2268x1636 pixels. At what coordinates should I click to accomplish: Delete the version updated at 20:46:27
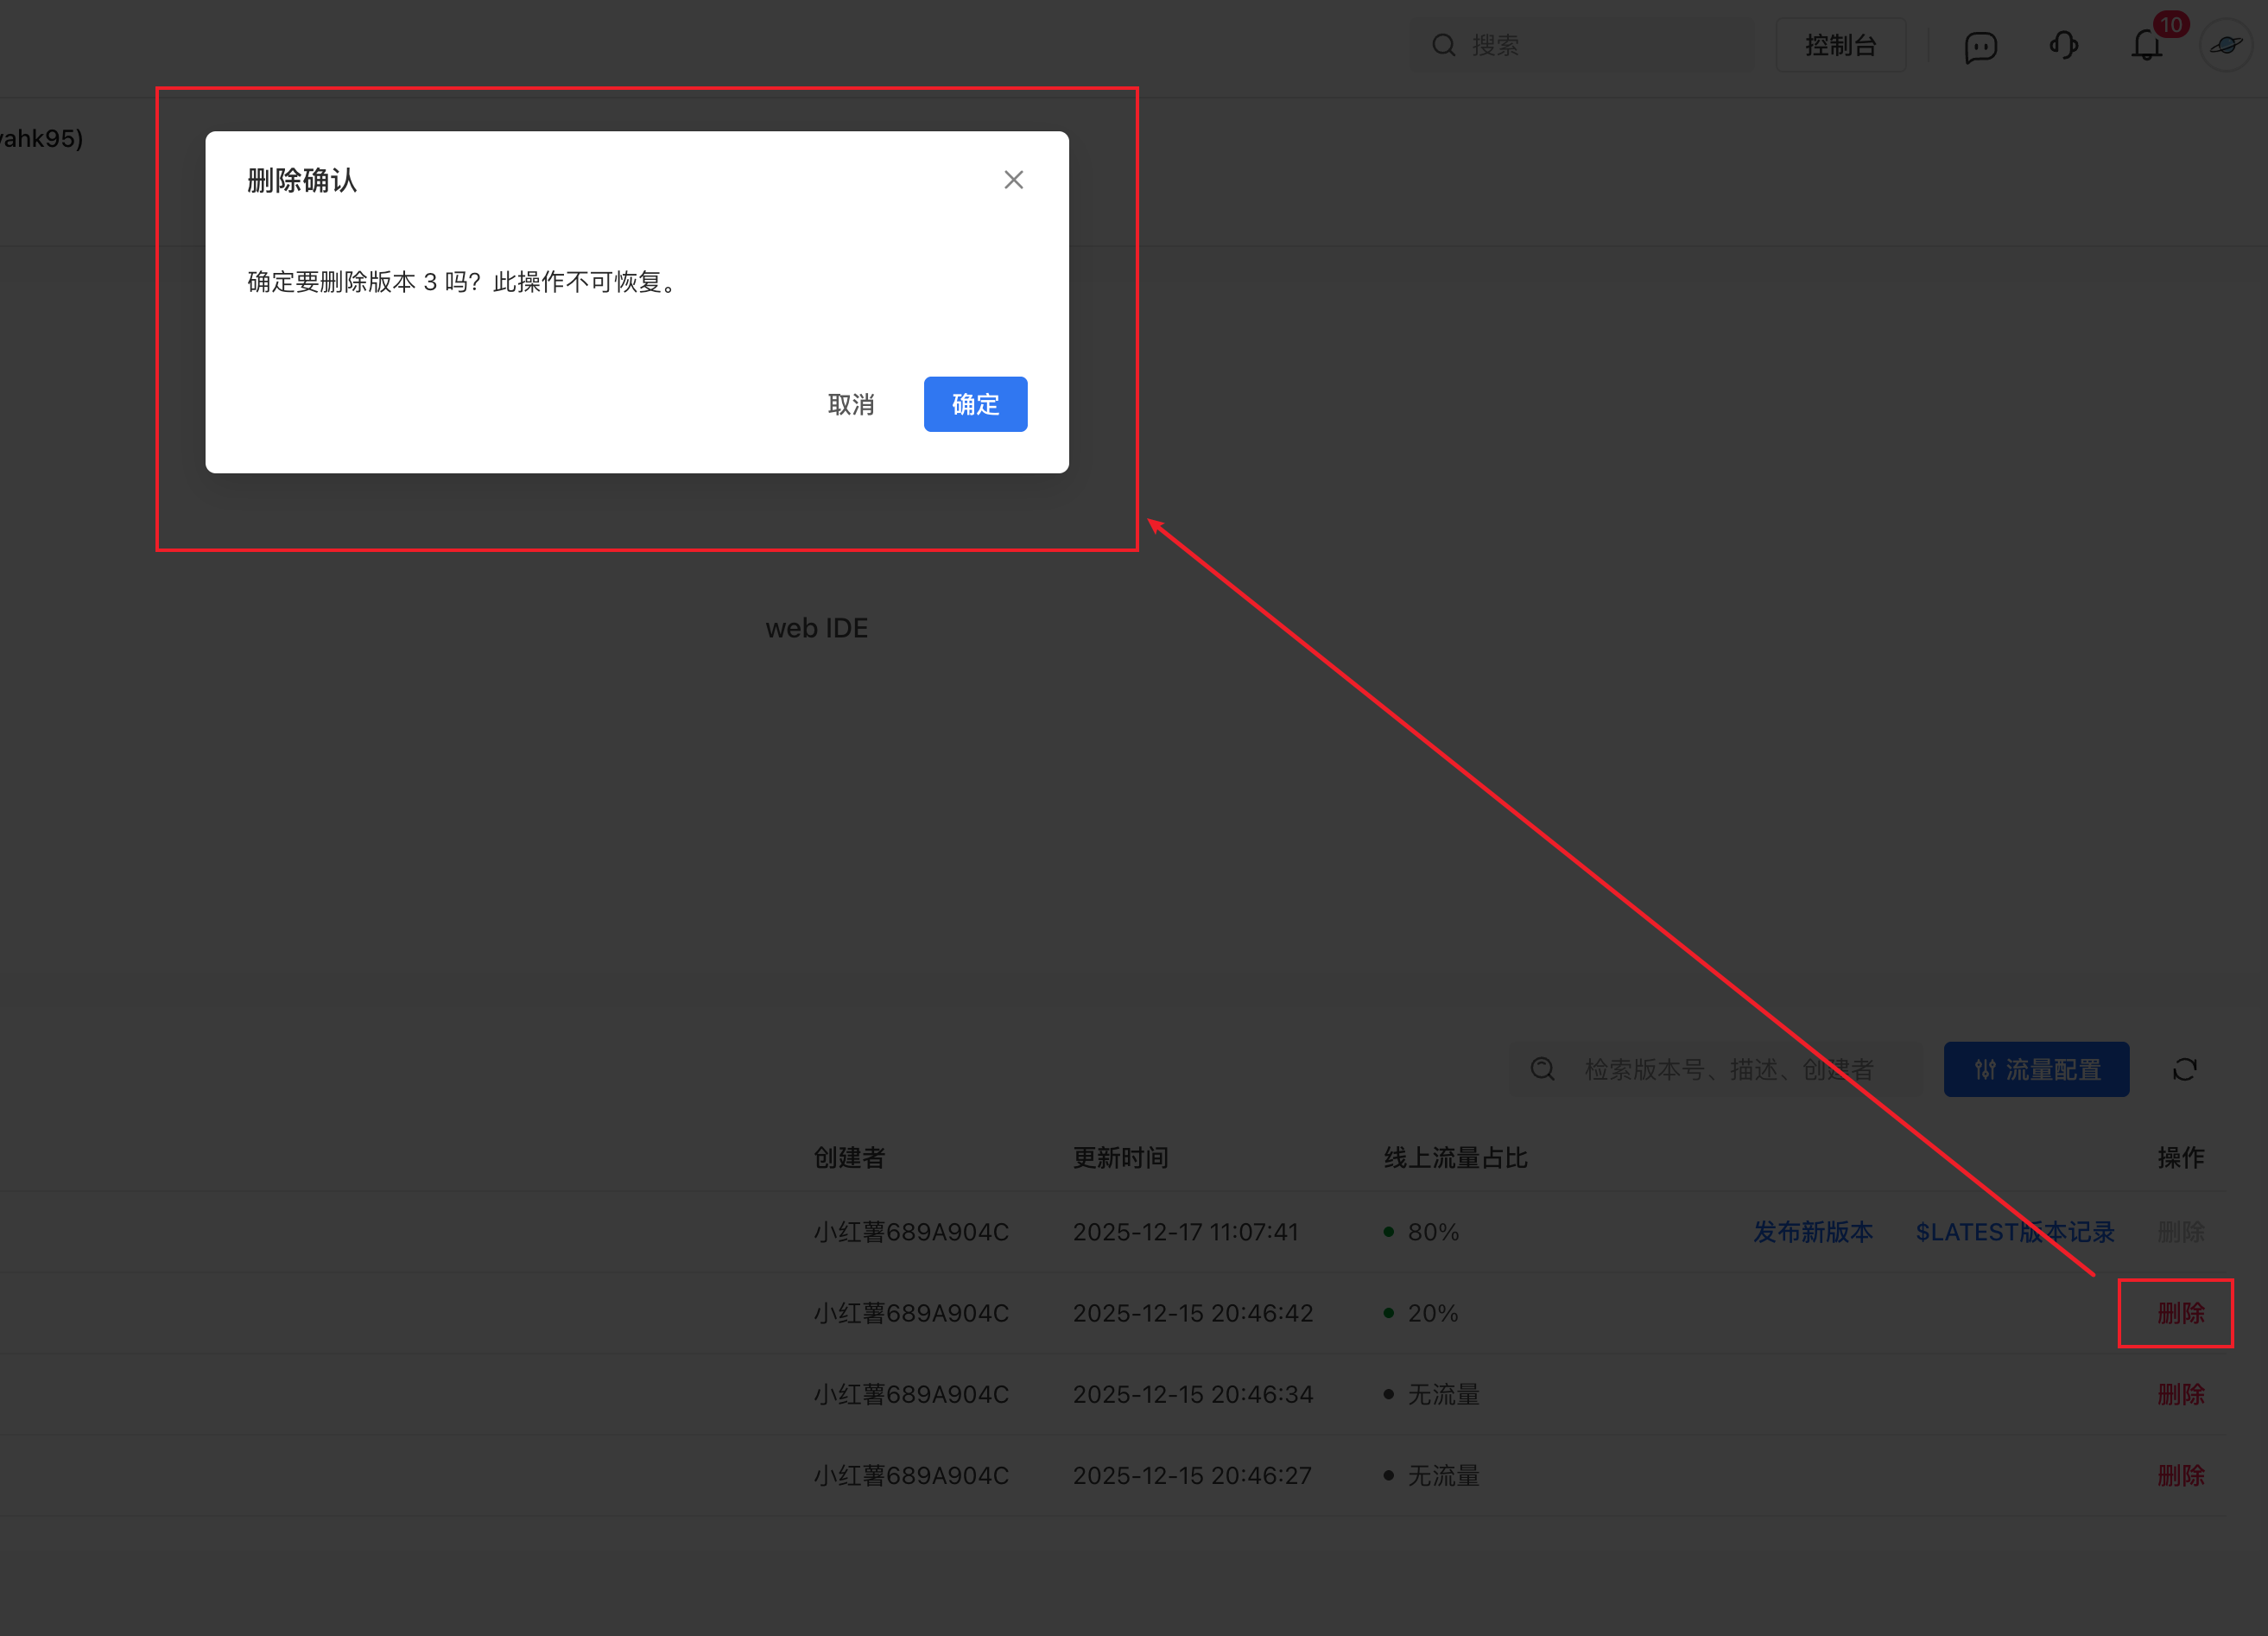tap(2180, 1475)
